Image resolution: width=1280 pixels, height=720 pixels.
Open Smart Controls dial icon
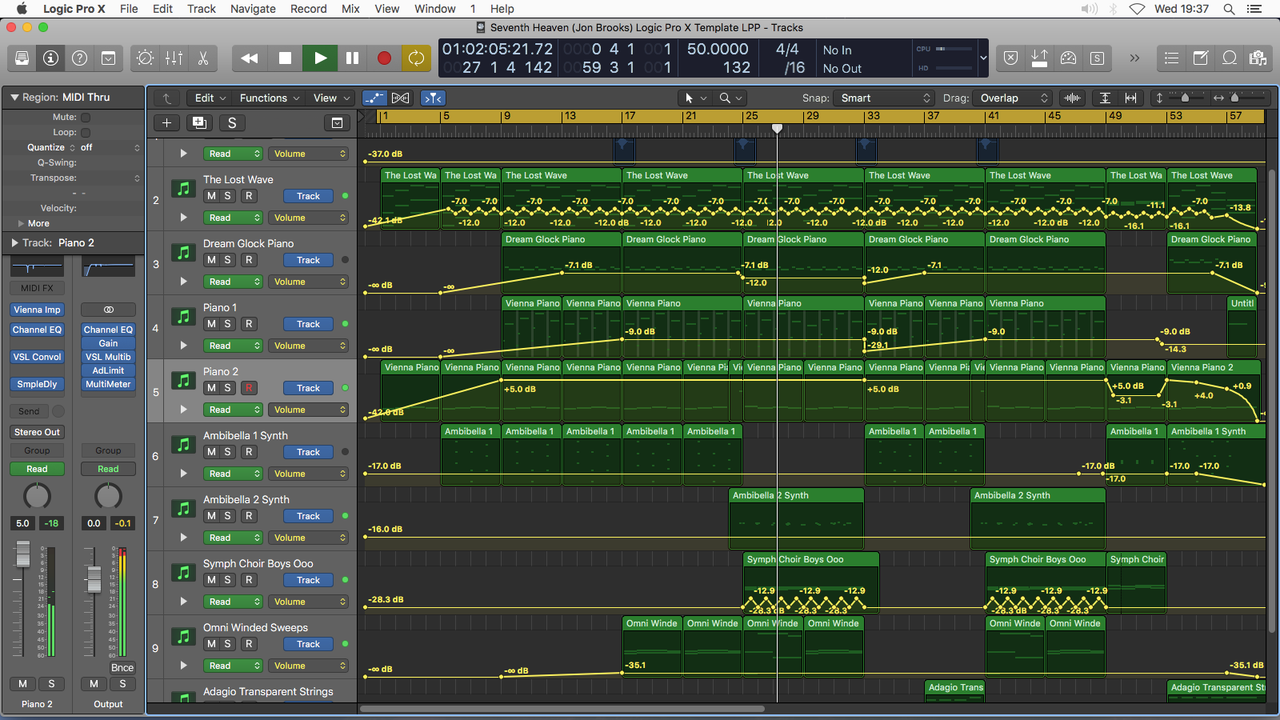(x=145, y=58)
